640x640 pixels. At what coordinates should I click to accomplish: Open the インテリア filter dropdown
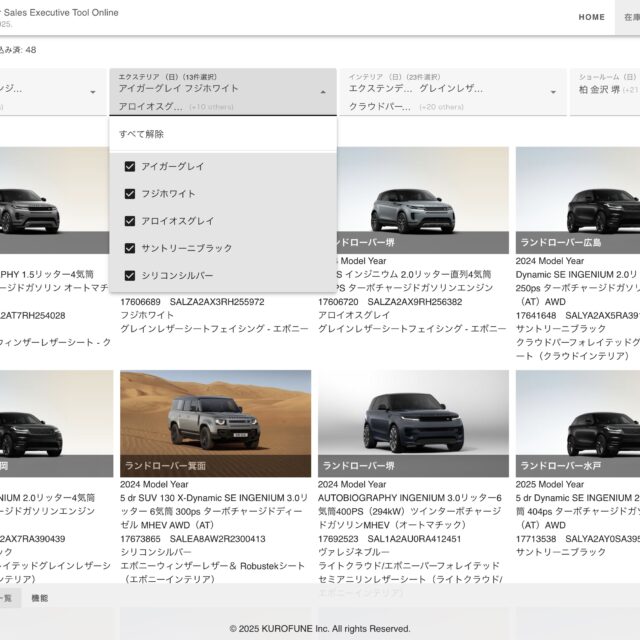(x=453, y=92)
